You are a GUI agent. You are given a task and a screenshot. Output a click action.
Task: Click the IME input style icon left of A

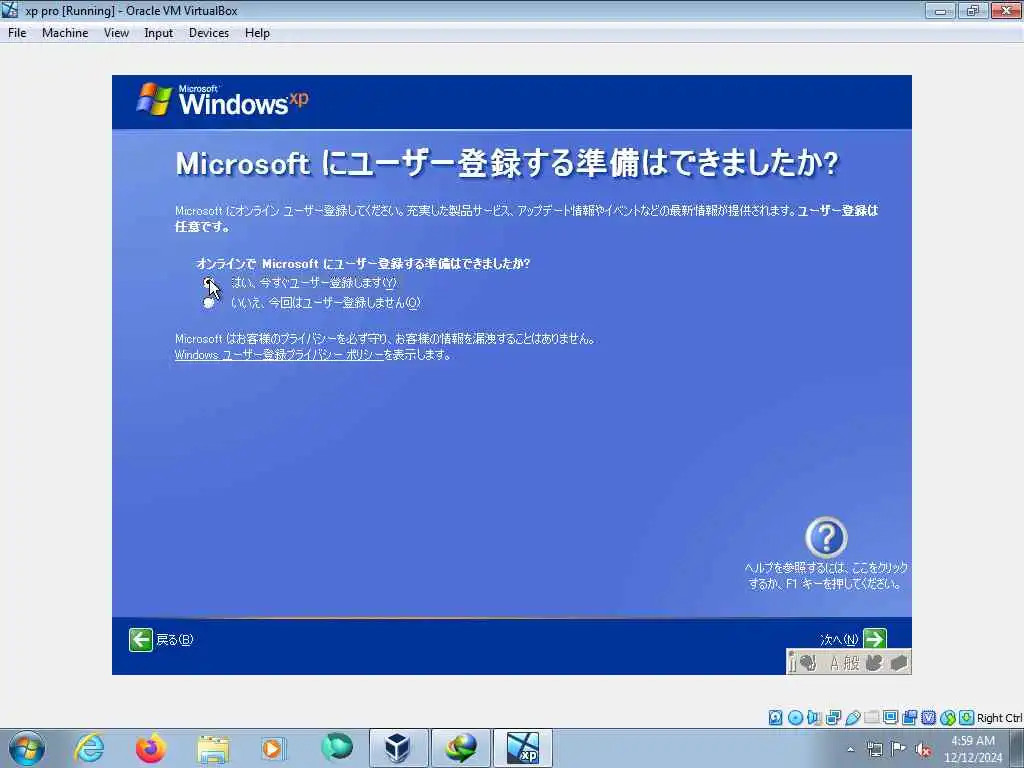(x=808, y=663)
